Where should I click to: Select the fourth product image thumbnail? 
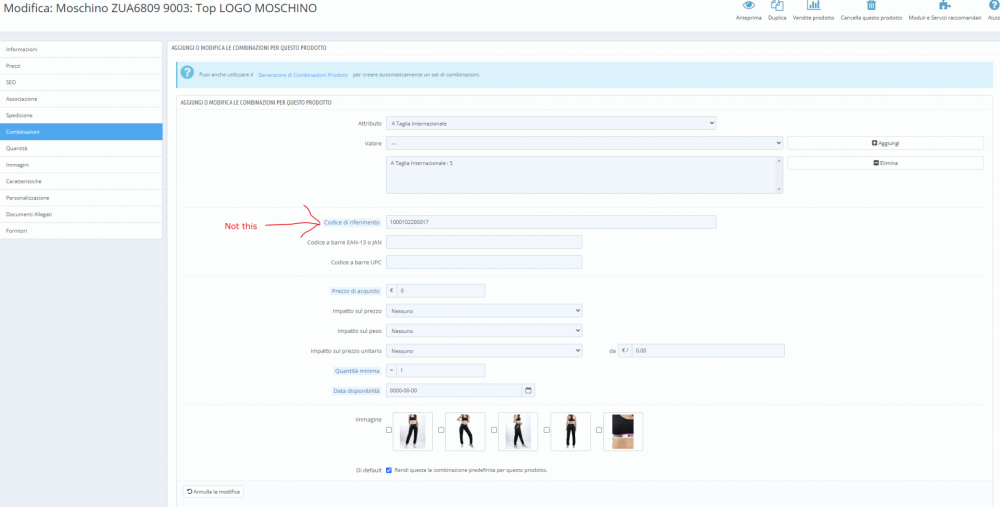(570, 431)
